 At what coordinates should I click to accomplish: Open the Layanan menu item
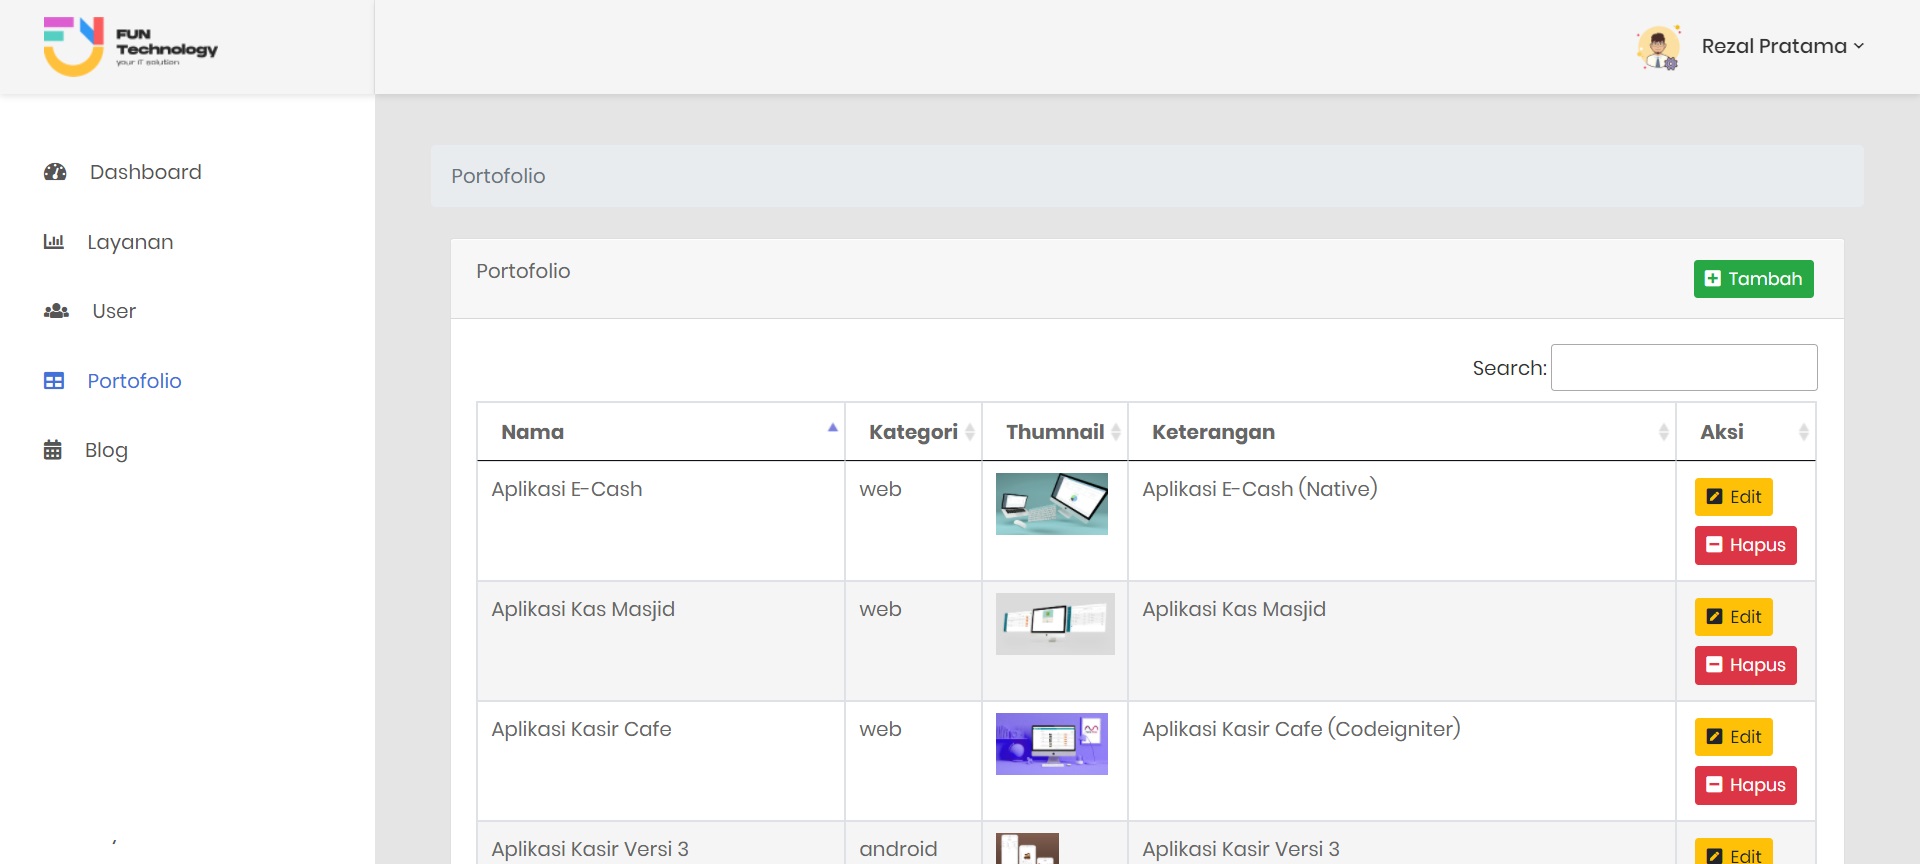coord(130,242)
